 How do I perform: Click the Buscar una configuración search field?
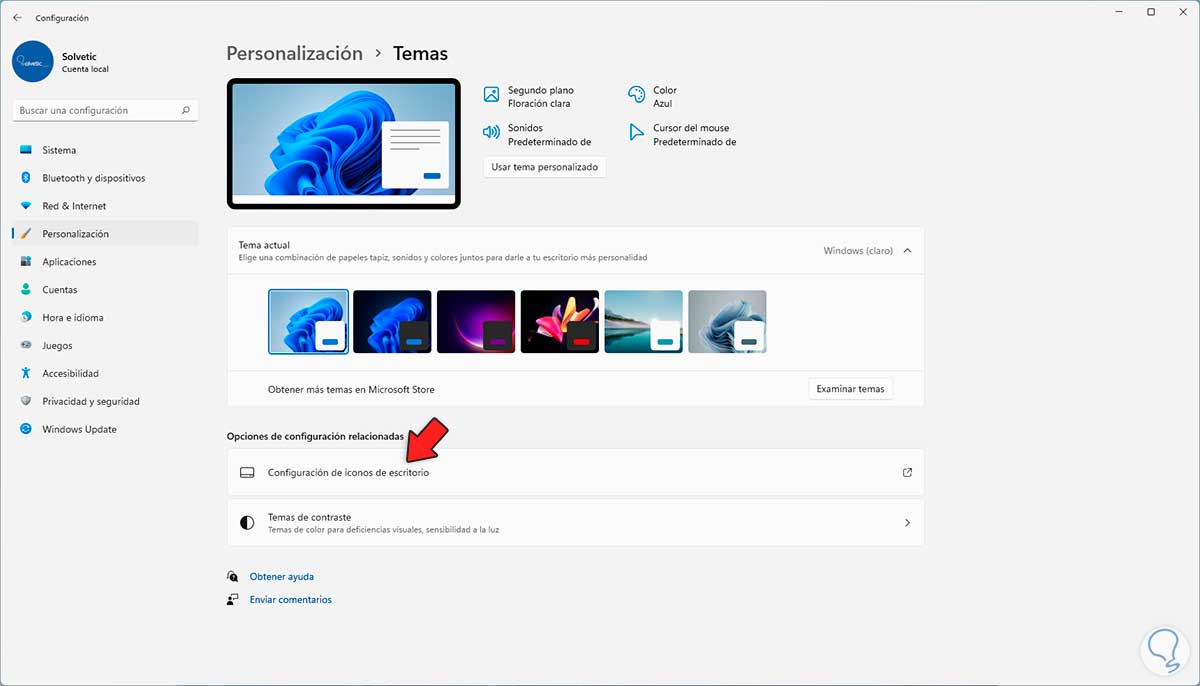click(105, 111)
